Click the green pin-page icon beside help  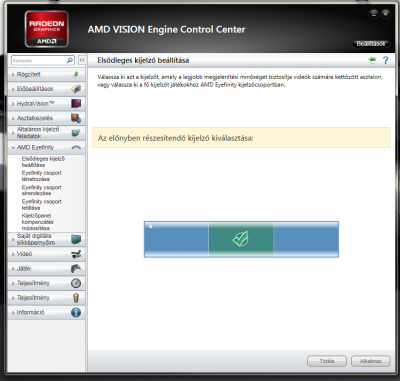tap(372, 60)
